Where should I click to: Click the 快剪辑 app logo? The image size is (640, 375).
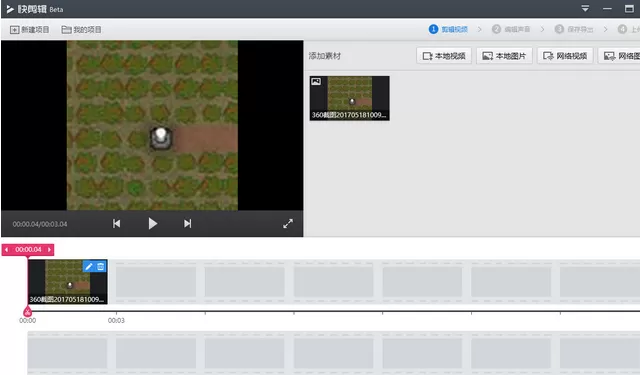pos(10,9)
